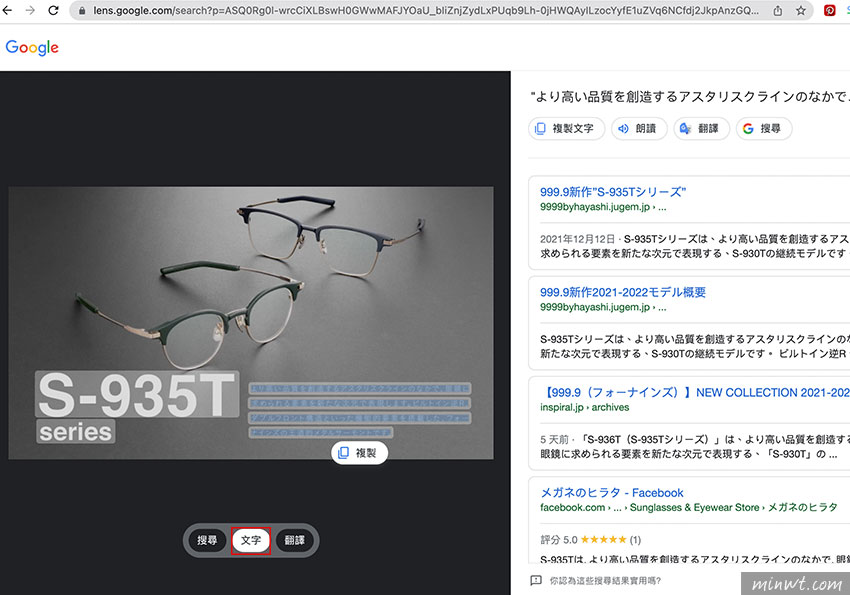850x595 pixels.
Task: Switch to the 文字 mode tab
Action: (251, 540)
